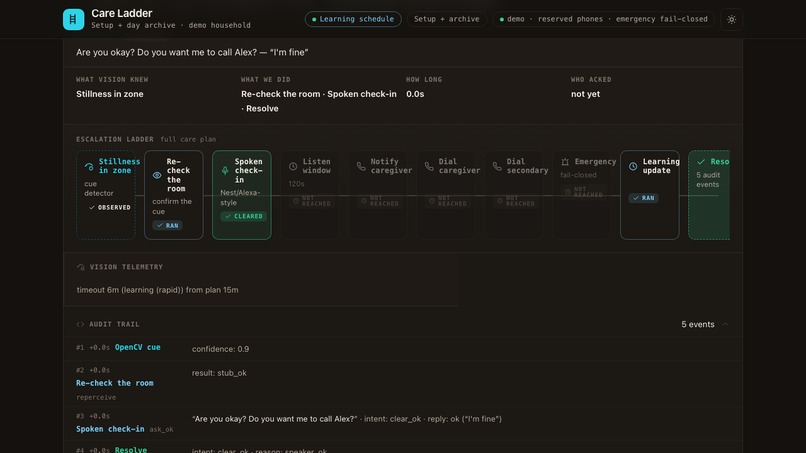
Task: Click the checkmark icon on Resolve card
Action: coord(701,161)
